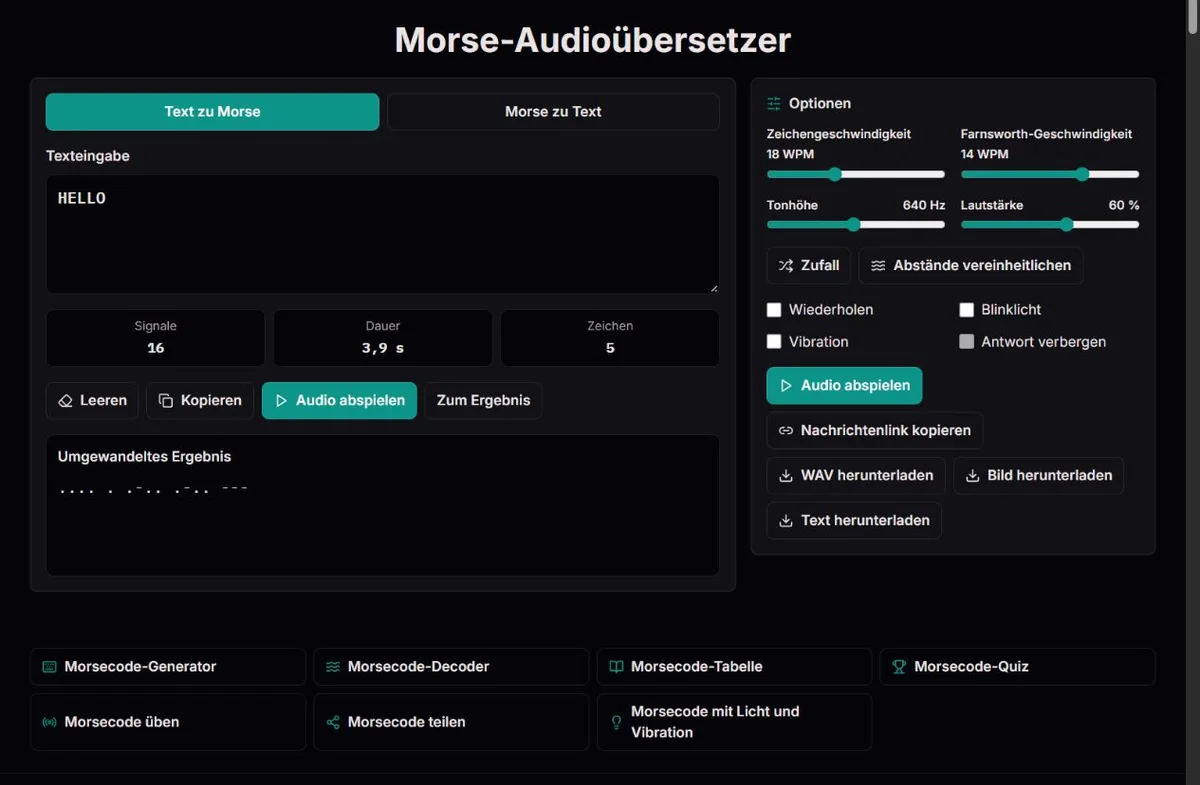This screenshot has width=1200, height=785.
Task: Click the Zufall shuffle button
Action: click(x=809, y=265)
